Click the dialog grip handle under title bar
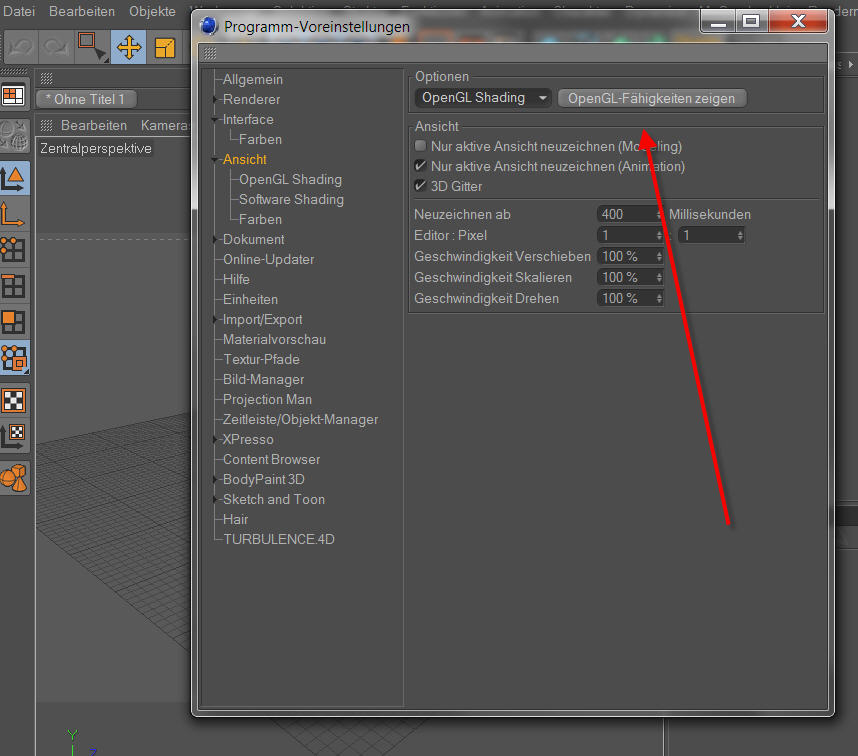The image size is (858, 756). click(210, 53)
